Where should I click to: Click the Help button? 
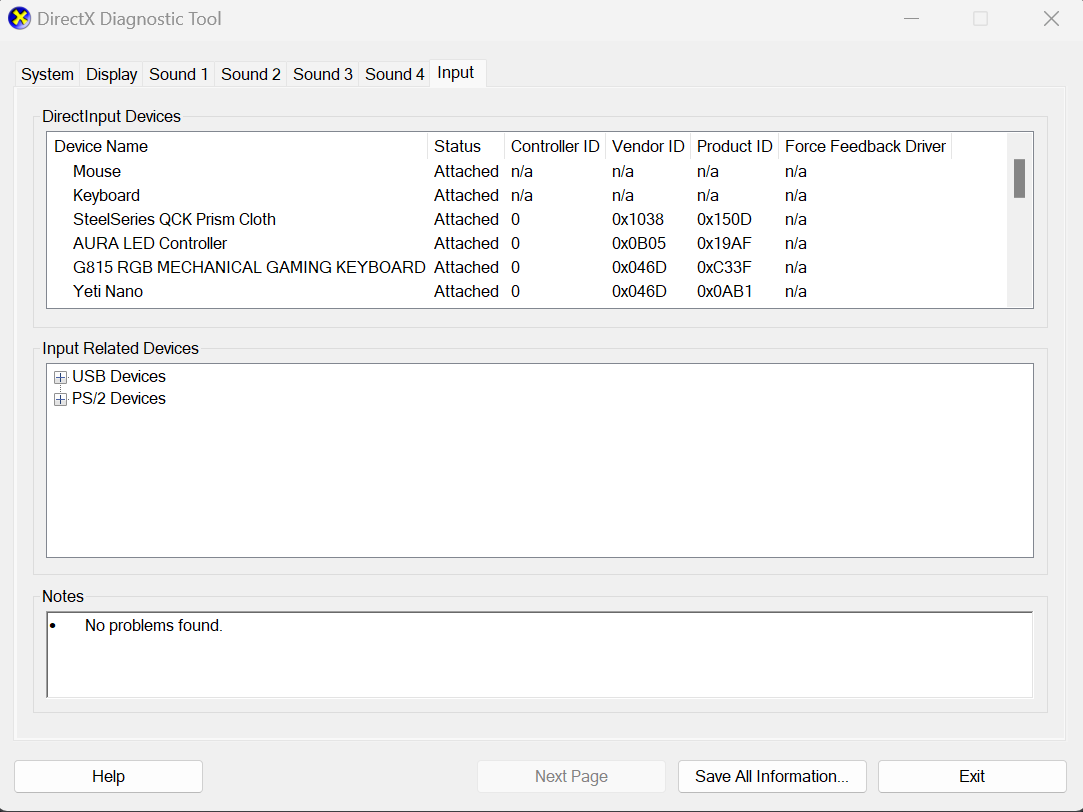point(108,776)
